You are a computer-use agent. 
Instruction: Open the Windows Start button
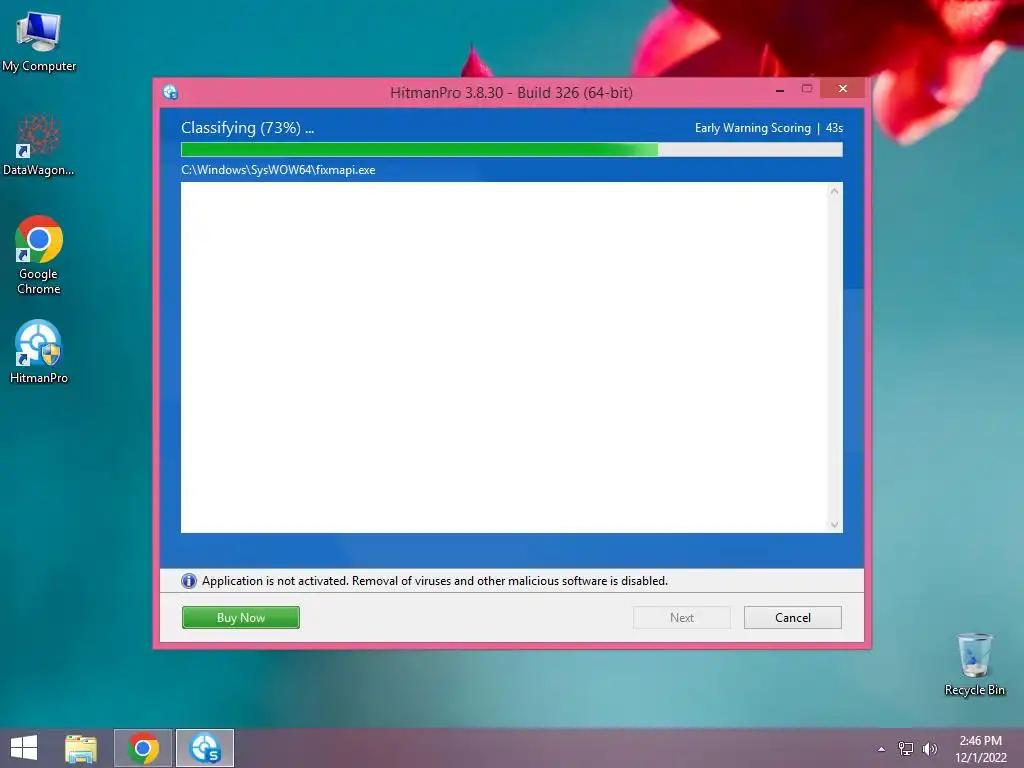(x=24, y=748)
